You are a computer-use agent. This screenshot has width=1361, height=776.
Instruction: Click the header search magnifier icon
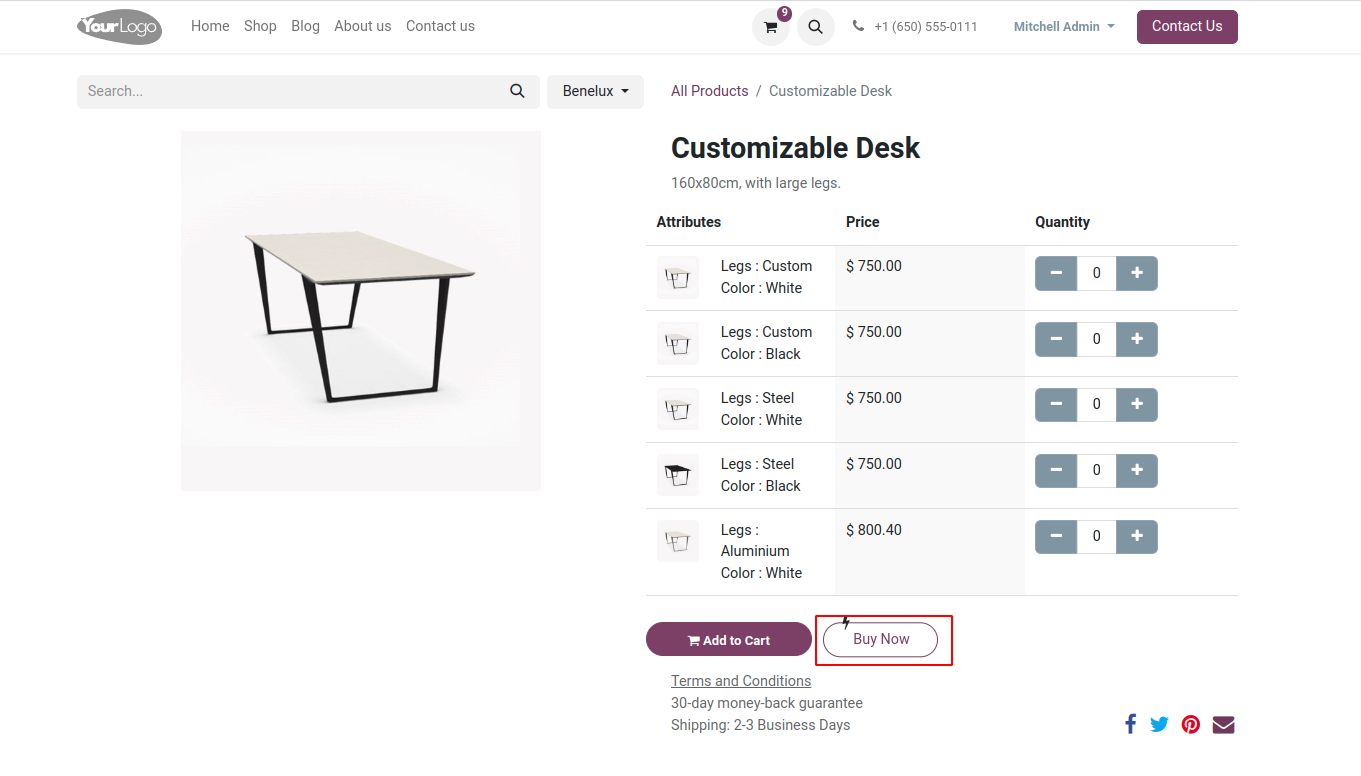[815, 27]
